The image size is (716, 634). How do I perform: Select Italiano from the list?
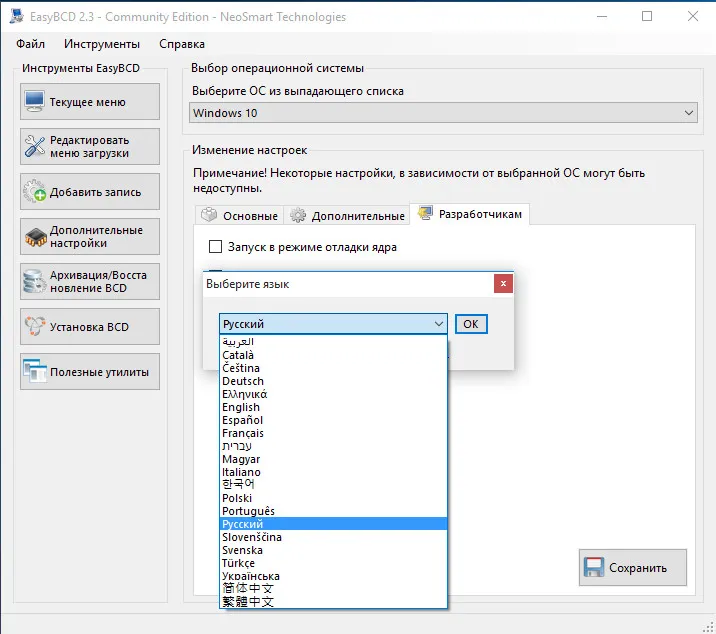(x=333, y=472)
